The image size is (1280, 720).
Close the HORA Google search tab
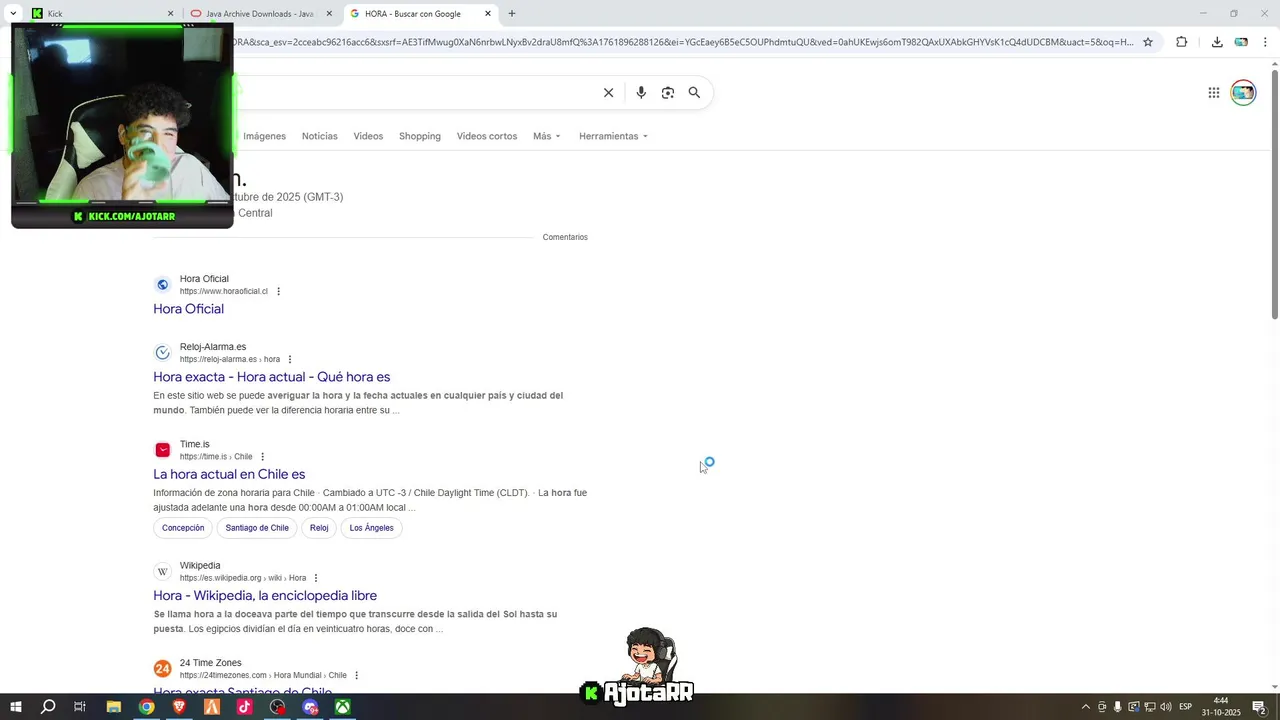[x=488, y=14]
